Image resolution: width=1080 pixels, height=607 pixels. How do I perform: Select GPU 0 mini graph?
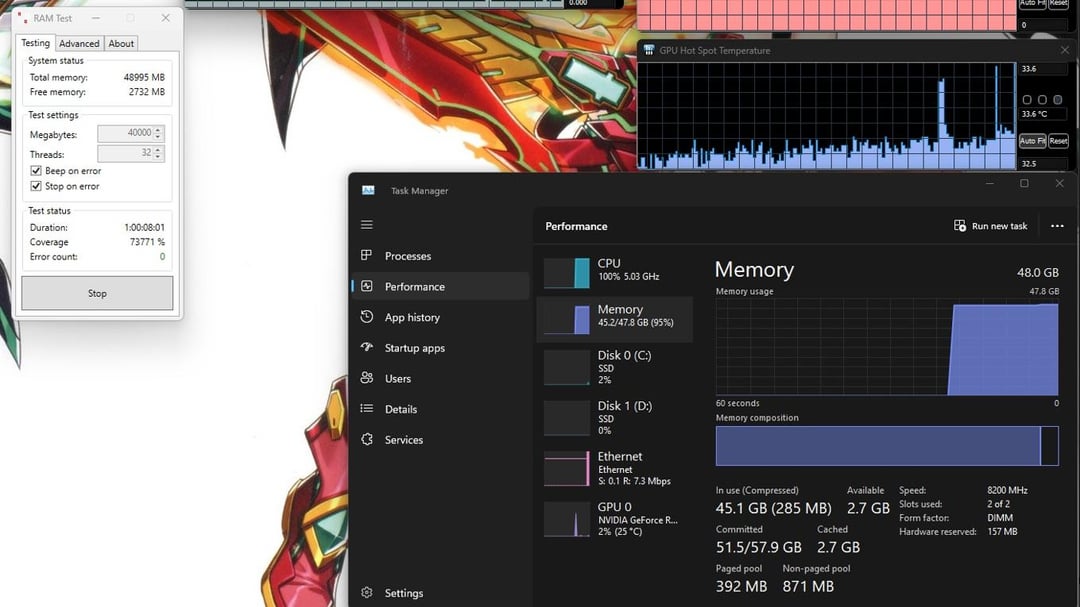coord(567,520)
